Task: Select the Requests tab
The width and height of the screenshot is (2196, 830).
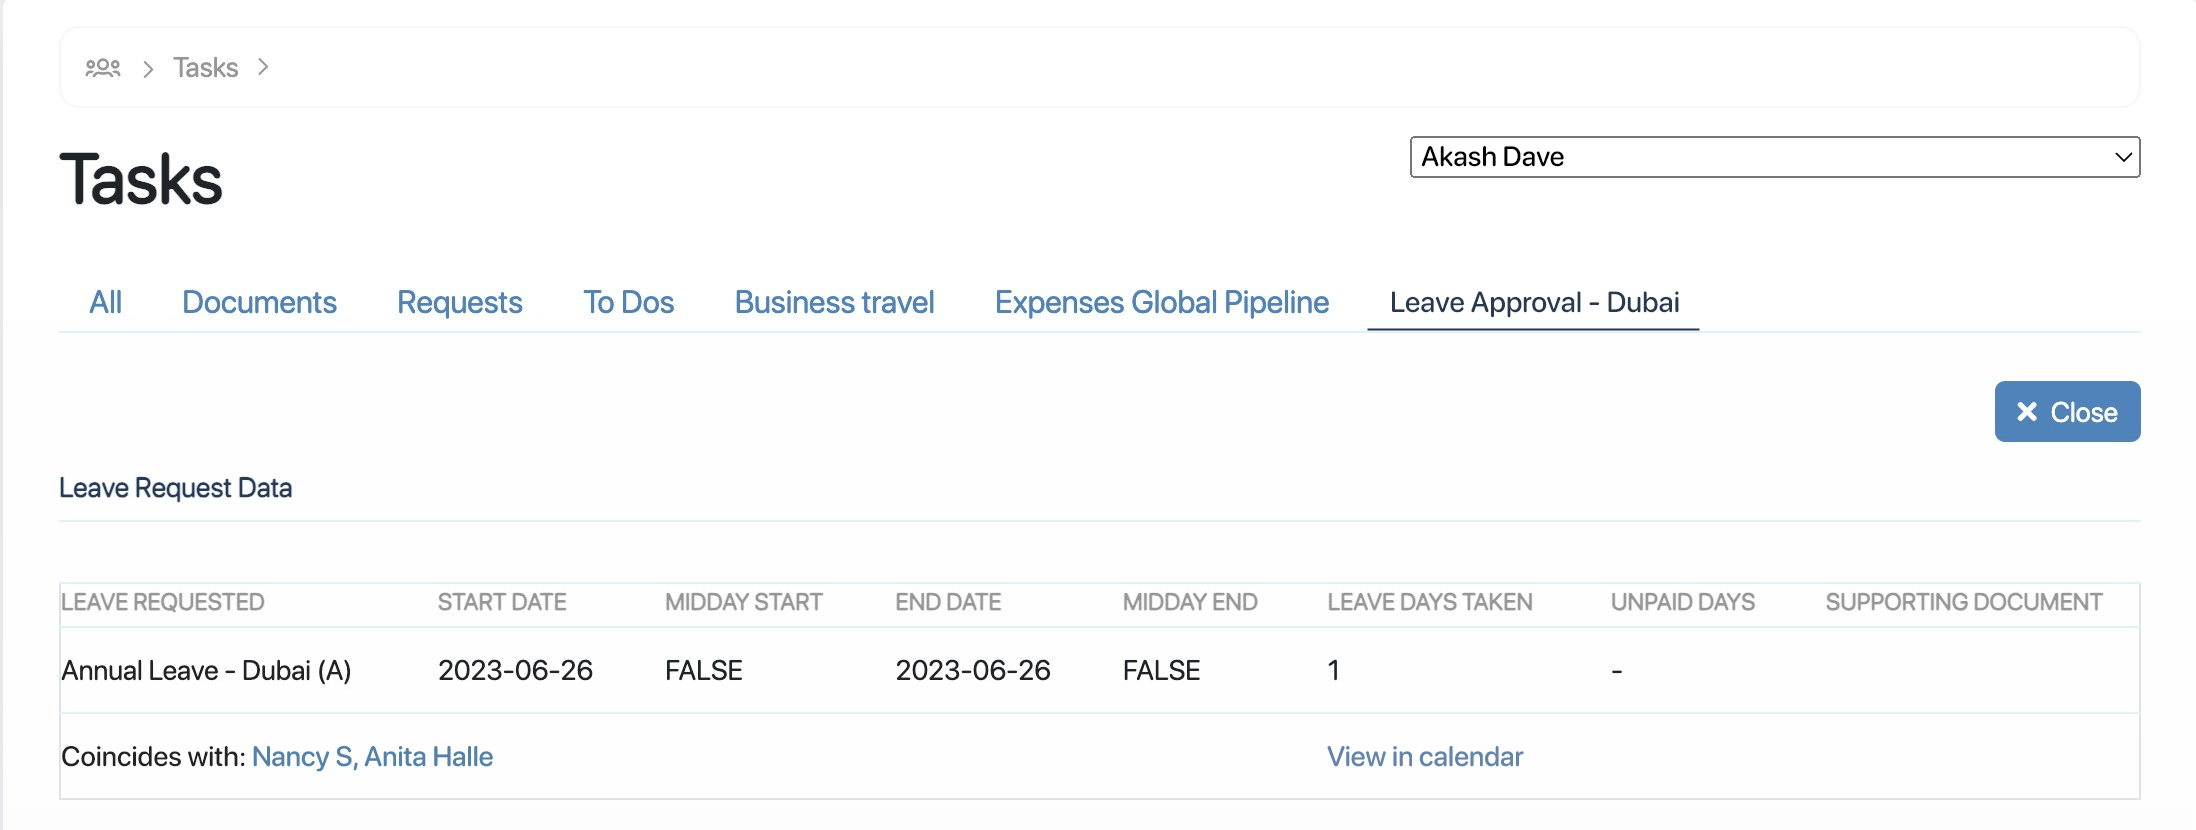Action: (459, 302)
